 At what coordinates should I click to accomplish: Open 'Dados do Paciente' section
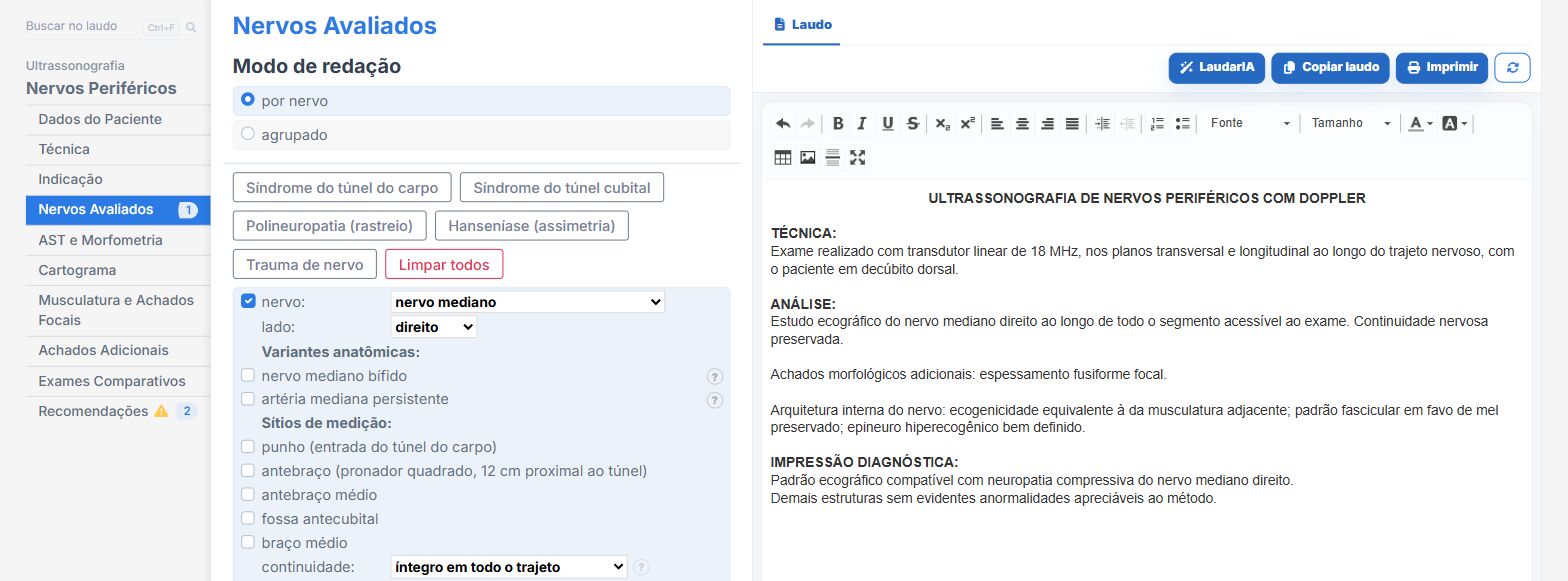(x=118, y=119)
